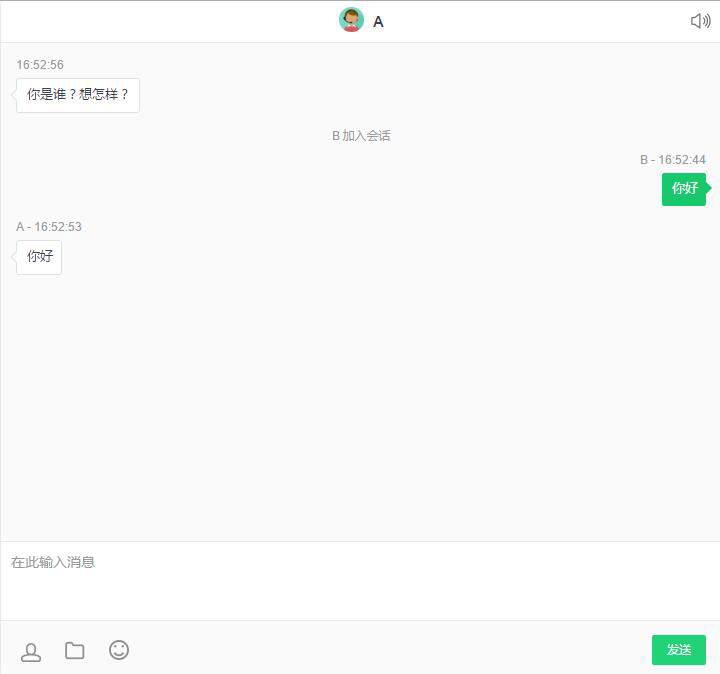Image resolution: width=720 pixels, height=674 pixels.
Task: Click the white 你好 bubble from A
Action: tap(39, 257)
